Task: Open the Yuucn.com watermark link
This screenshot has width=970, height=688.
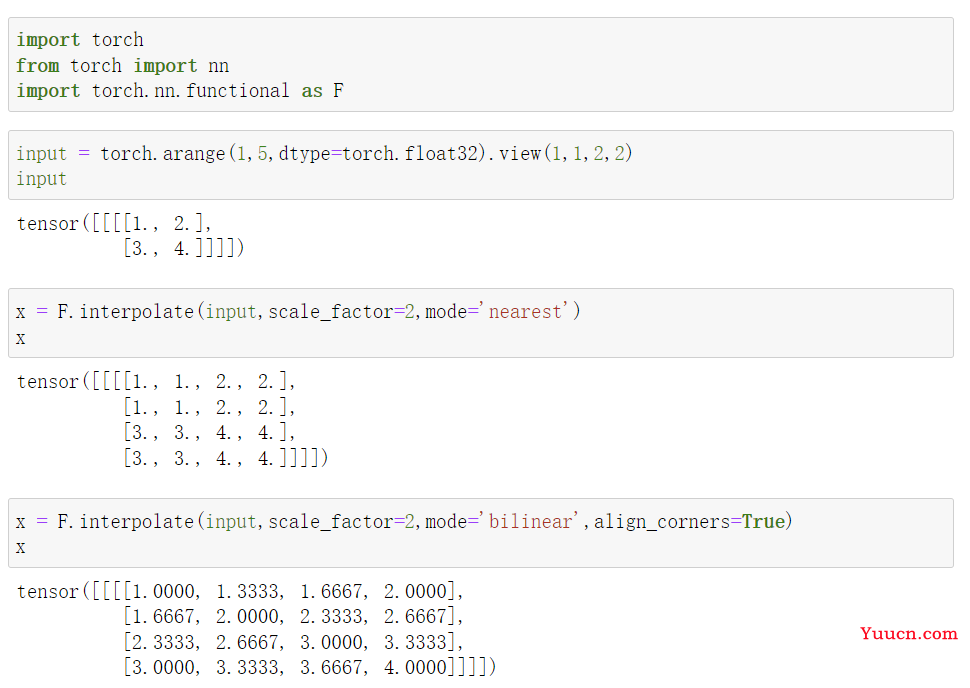Action: click(x=908, y=634)
